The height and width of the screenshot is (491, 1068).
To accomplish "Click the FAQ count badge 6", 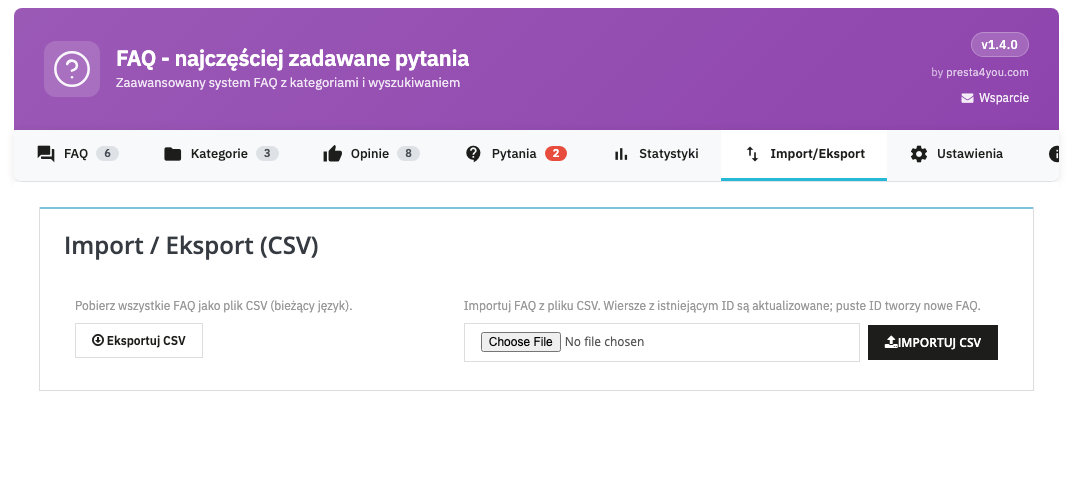I will (x=108, y=154).
